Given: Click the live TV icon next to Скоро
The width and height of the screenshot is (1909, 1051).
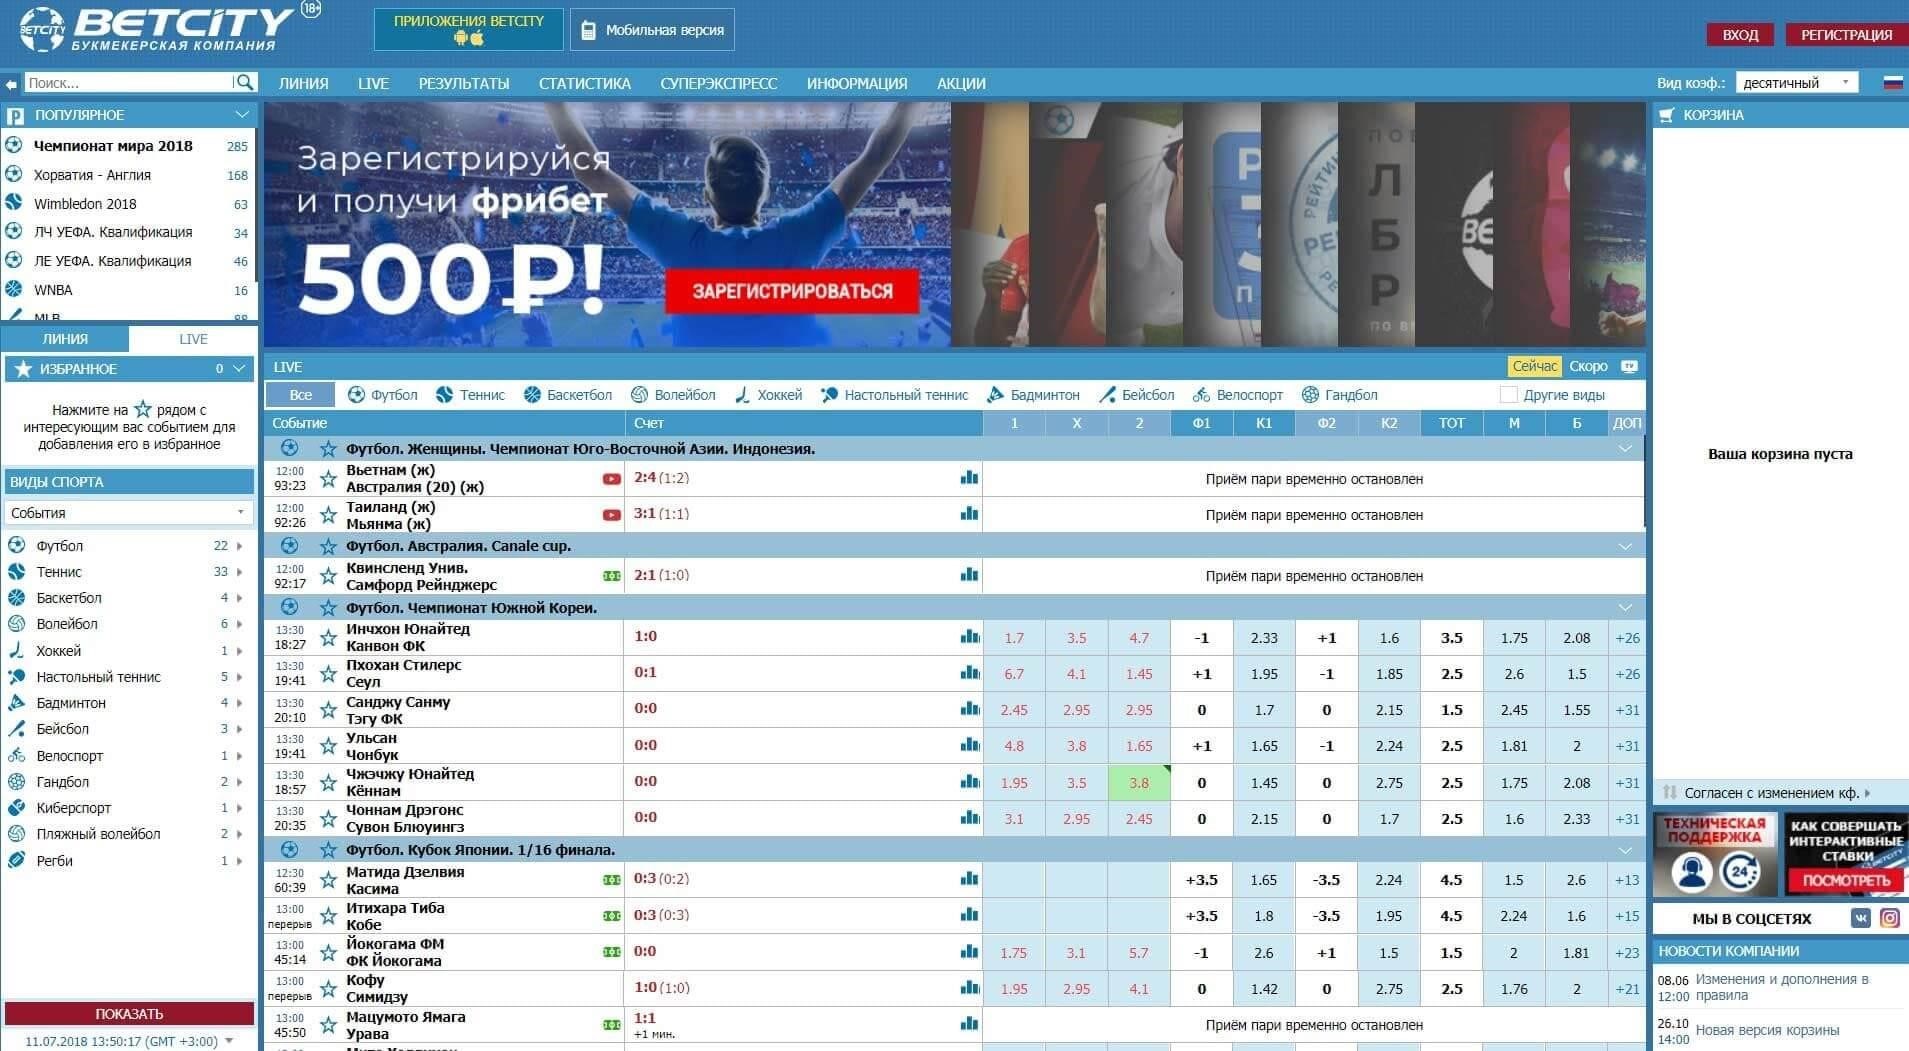Looking at the screenshot, I should click(1629, 366).
